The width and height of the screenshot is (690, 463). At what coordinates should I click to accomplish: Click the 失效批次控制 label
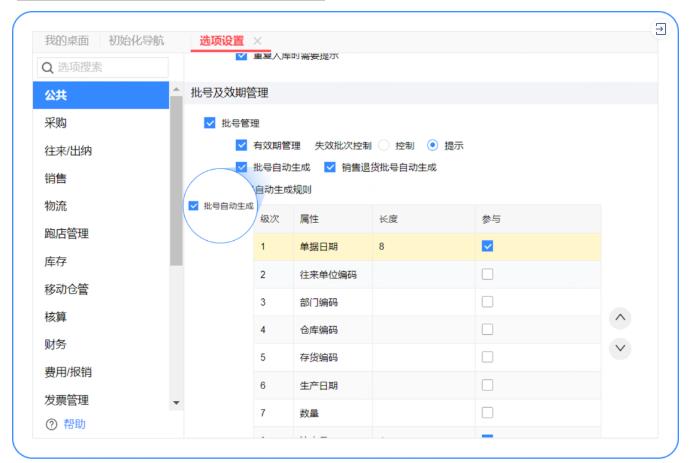tap(343, 145)
